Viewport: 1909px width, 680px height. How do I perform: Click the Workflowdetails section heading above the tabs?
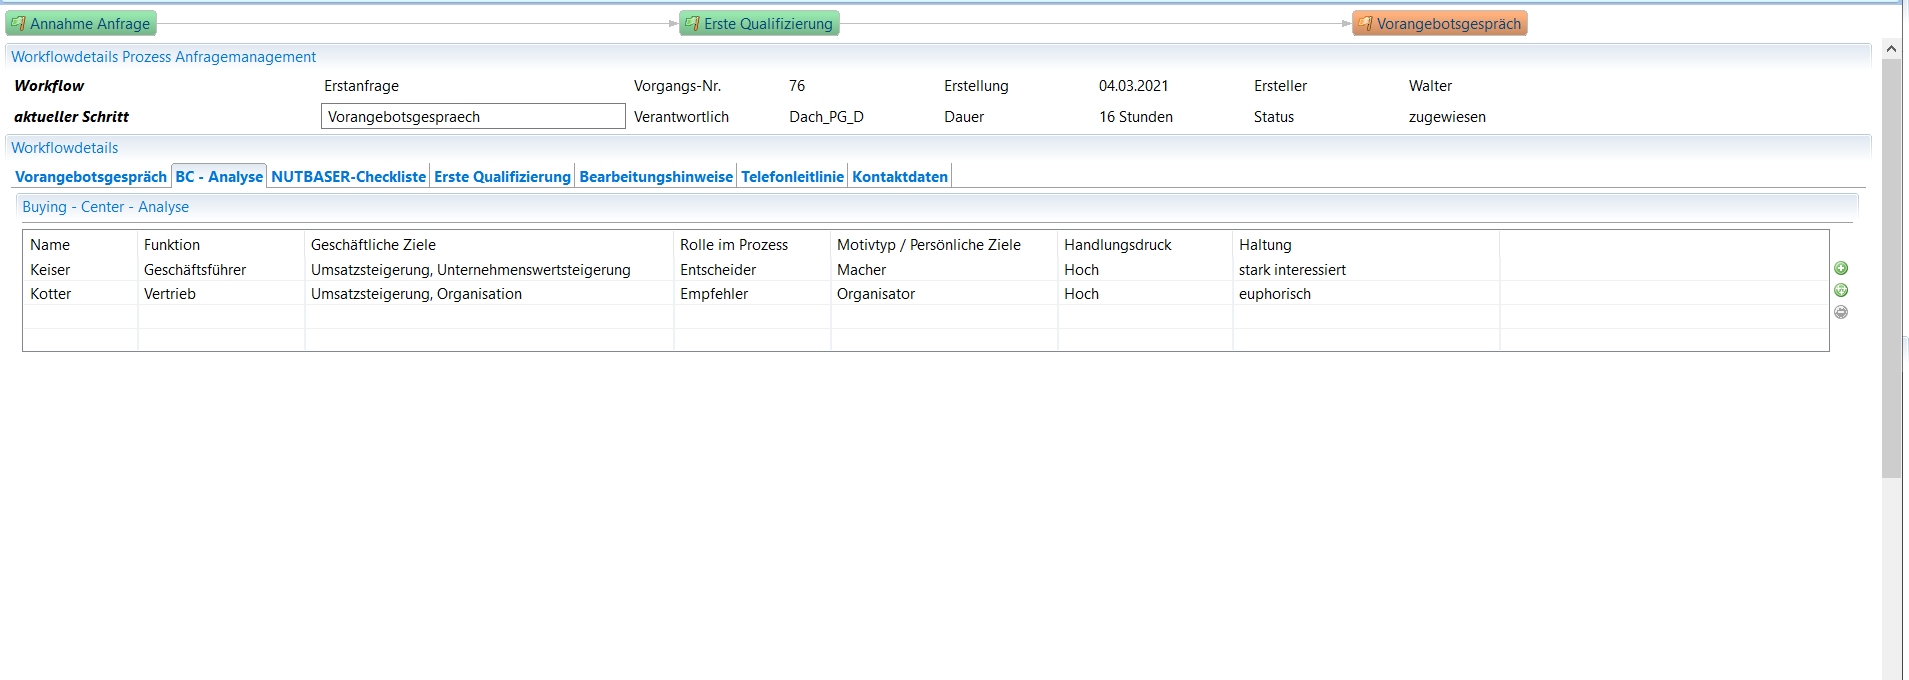pos(64,148)
